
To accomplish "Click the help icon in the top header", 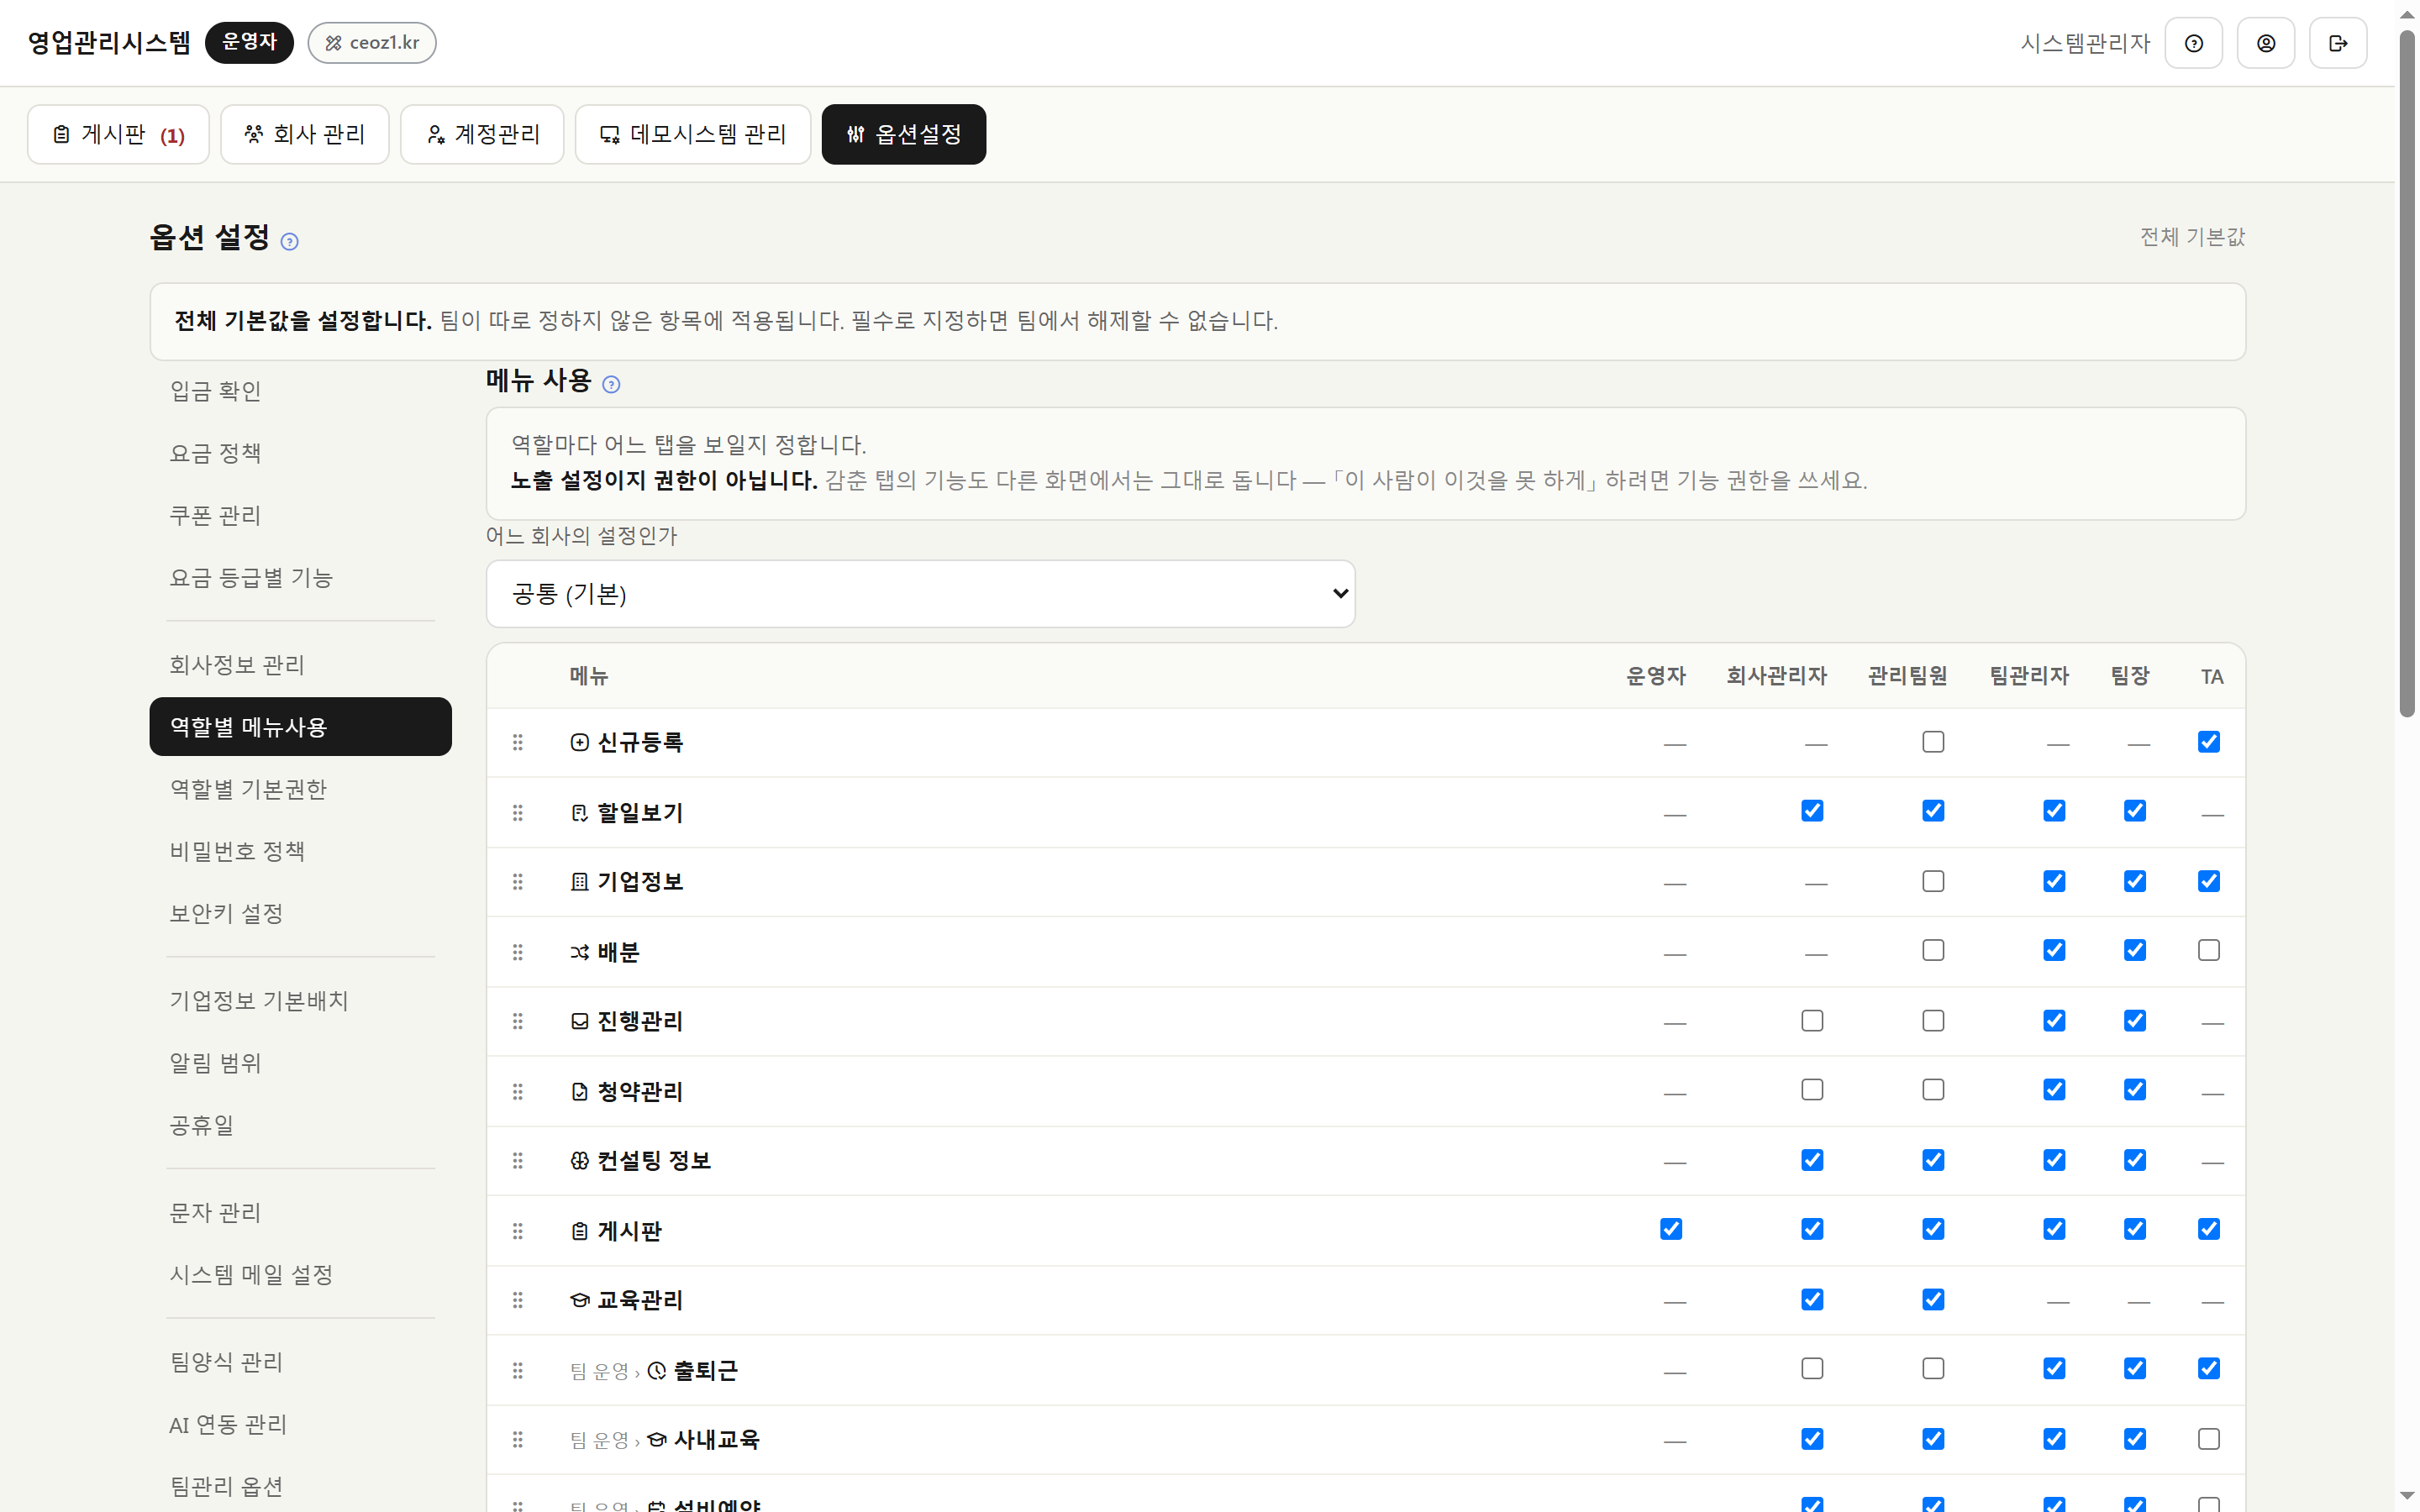I will pyautogui.click(x=2193, y=43).
